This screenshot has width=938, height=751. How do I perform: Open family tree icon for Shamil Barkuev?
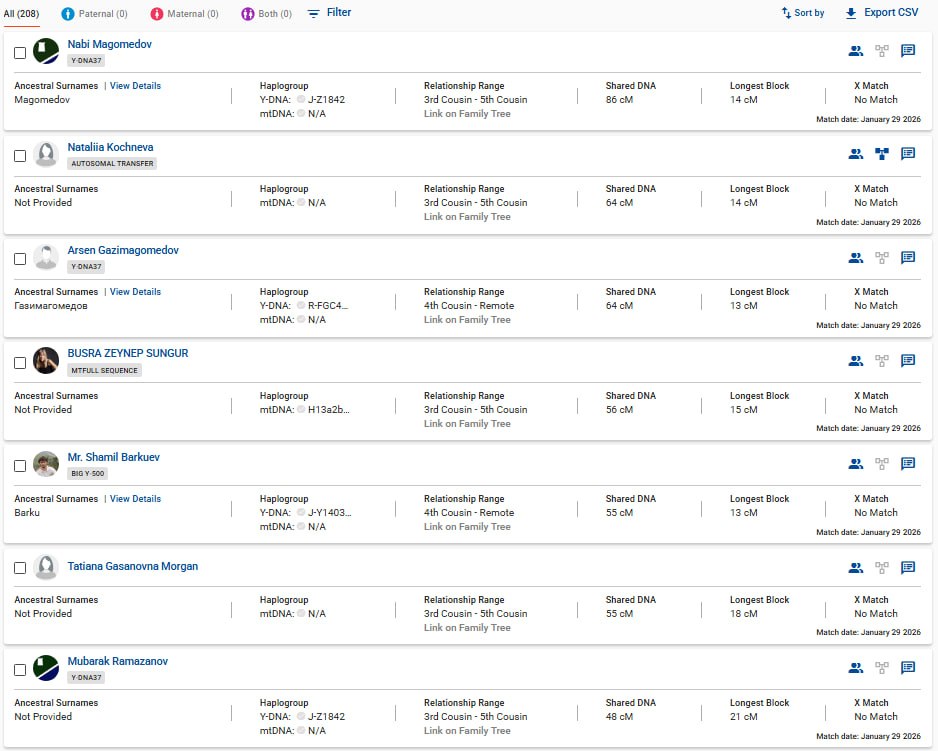(x=882, y=464)
